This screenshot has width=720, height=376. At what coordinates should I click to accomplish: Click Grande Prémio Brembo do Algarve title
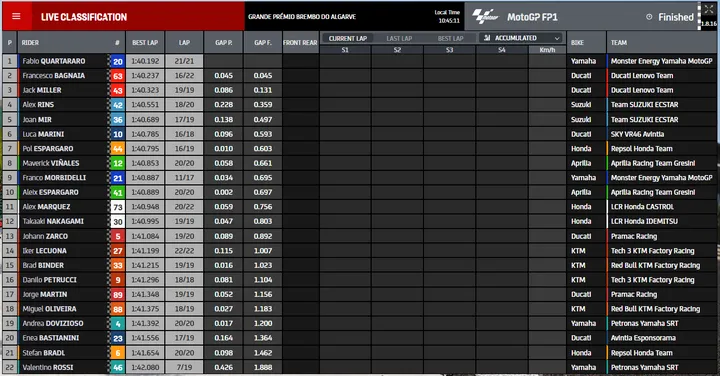pyautogui.click(x=302, y=17)
